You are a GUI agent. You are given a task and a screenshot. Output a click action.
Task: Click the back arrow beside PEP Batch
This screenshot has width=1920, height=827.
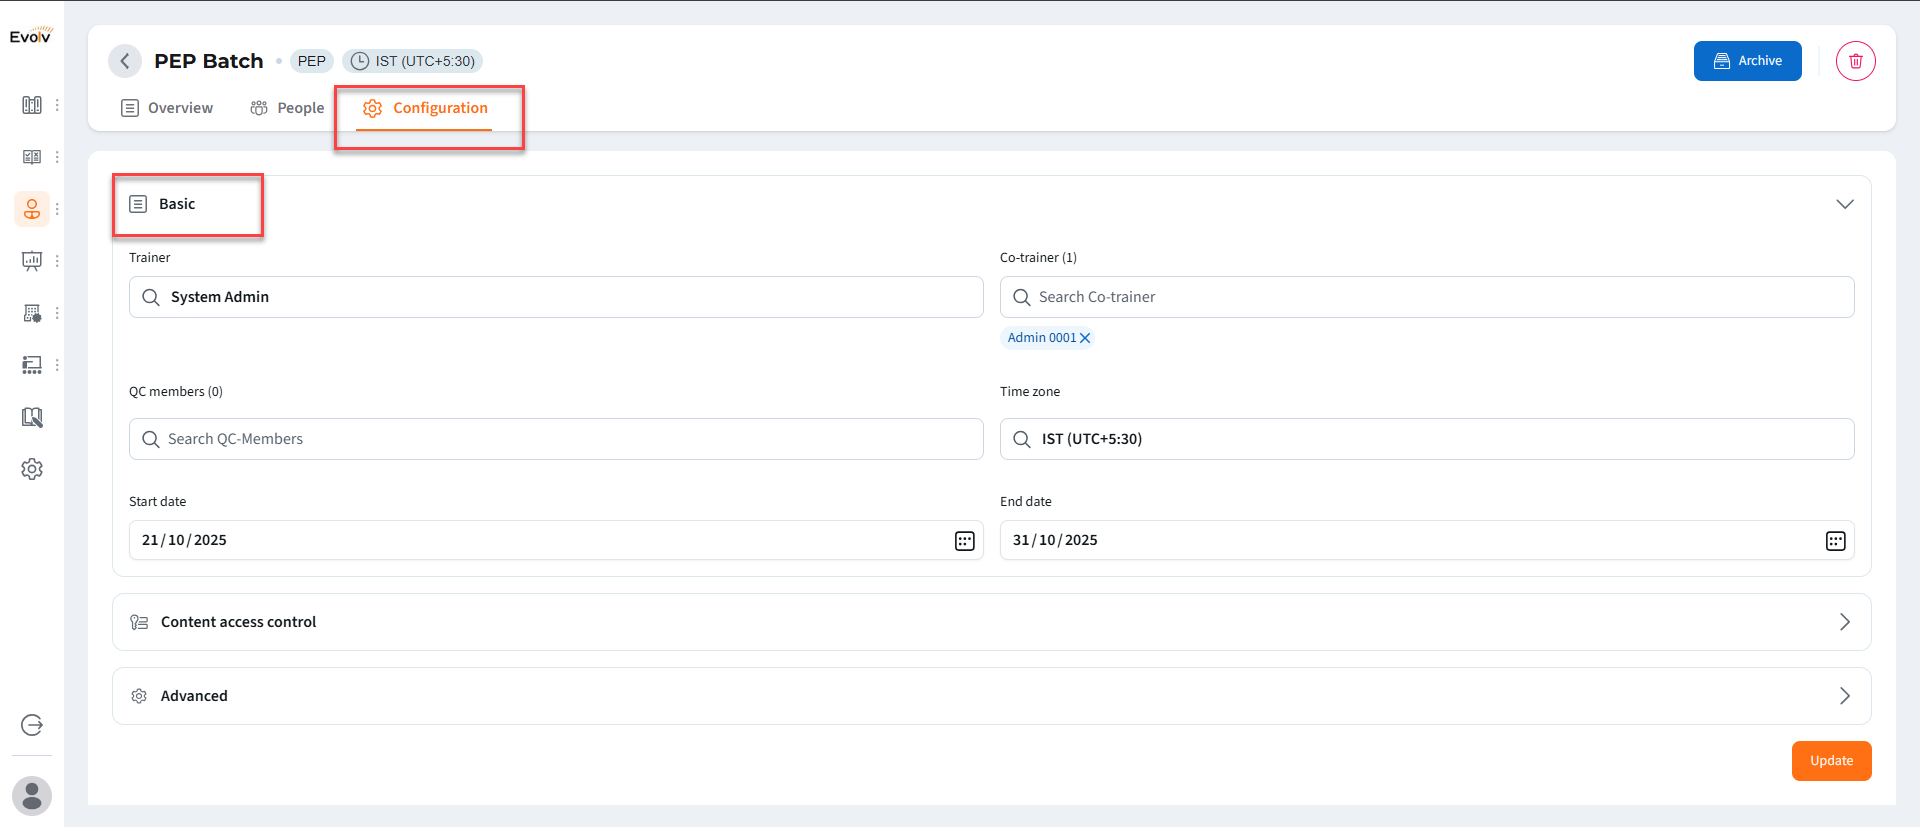(x=125, y=61)
